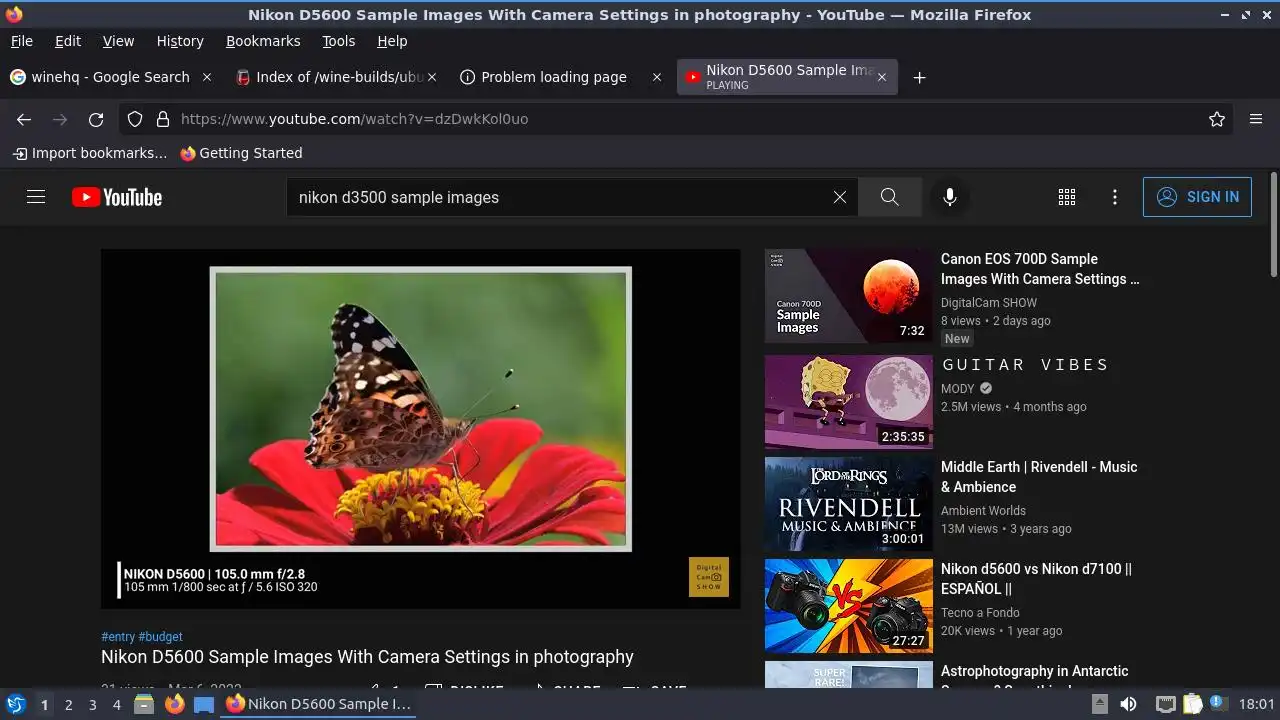The image size is (1280, 720).
Task: Close the Index of /wine-builds tab
Action: (x=432, y=77)
